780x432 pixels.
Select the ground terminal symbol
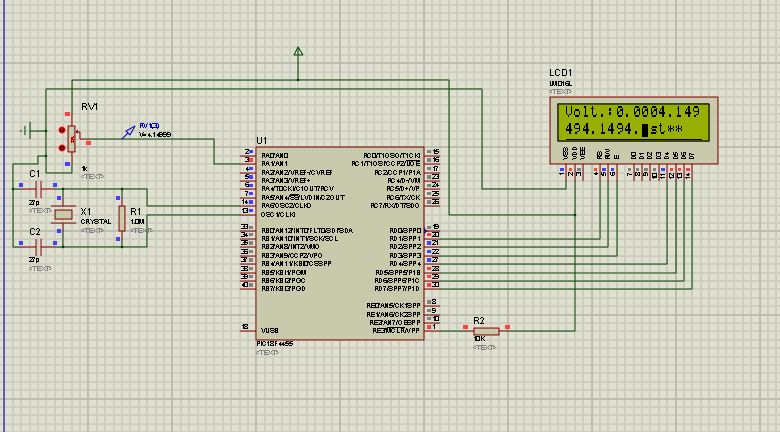point(26,131)
